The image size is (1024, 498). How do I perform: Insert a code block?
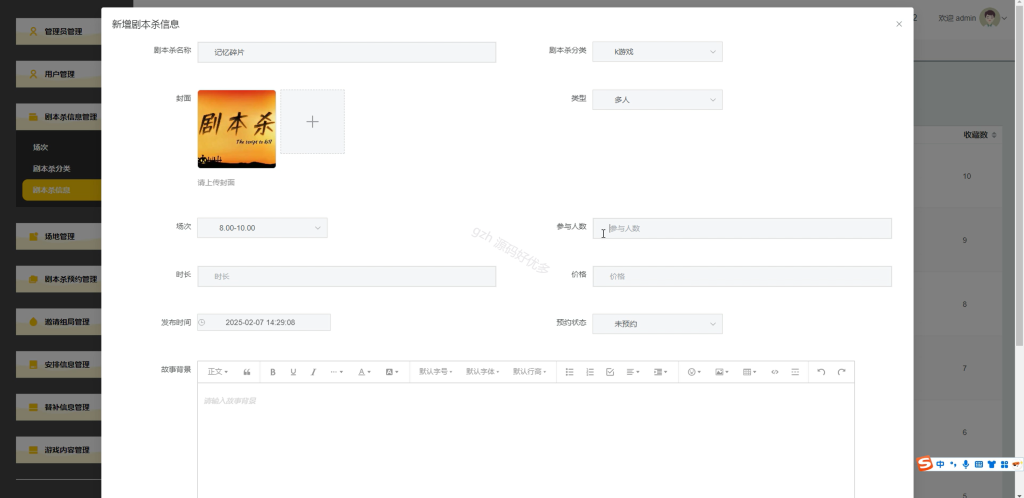(x=775, y=372)
